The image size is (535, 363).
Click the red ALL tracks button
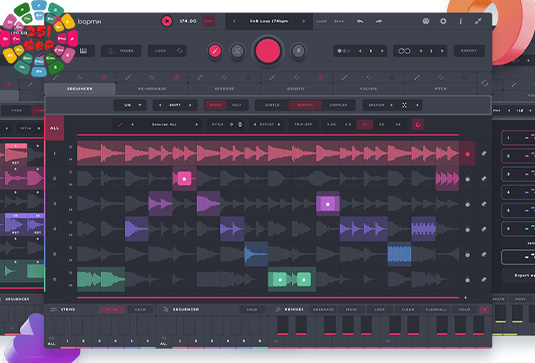pyautogui.click(x=54, y=128)
